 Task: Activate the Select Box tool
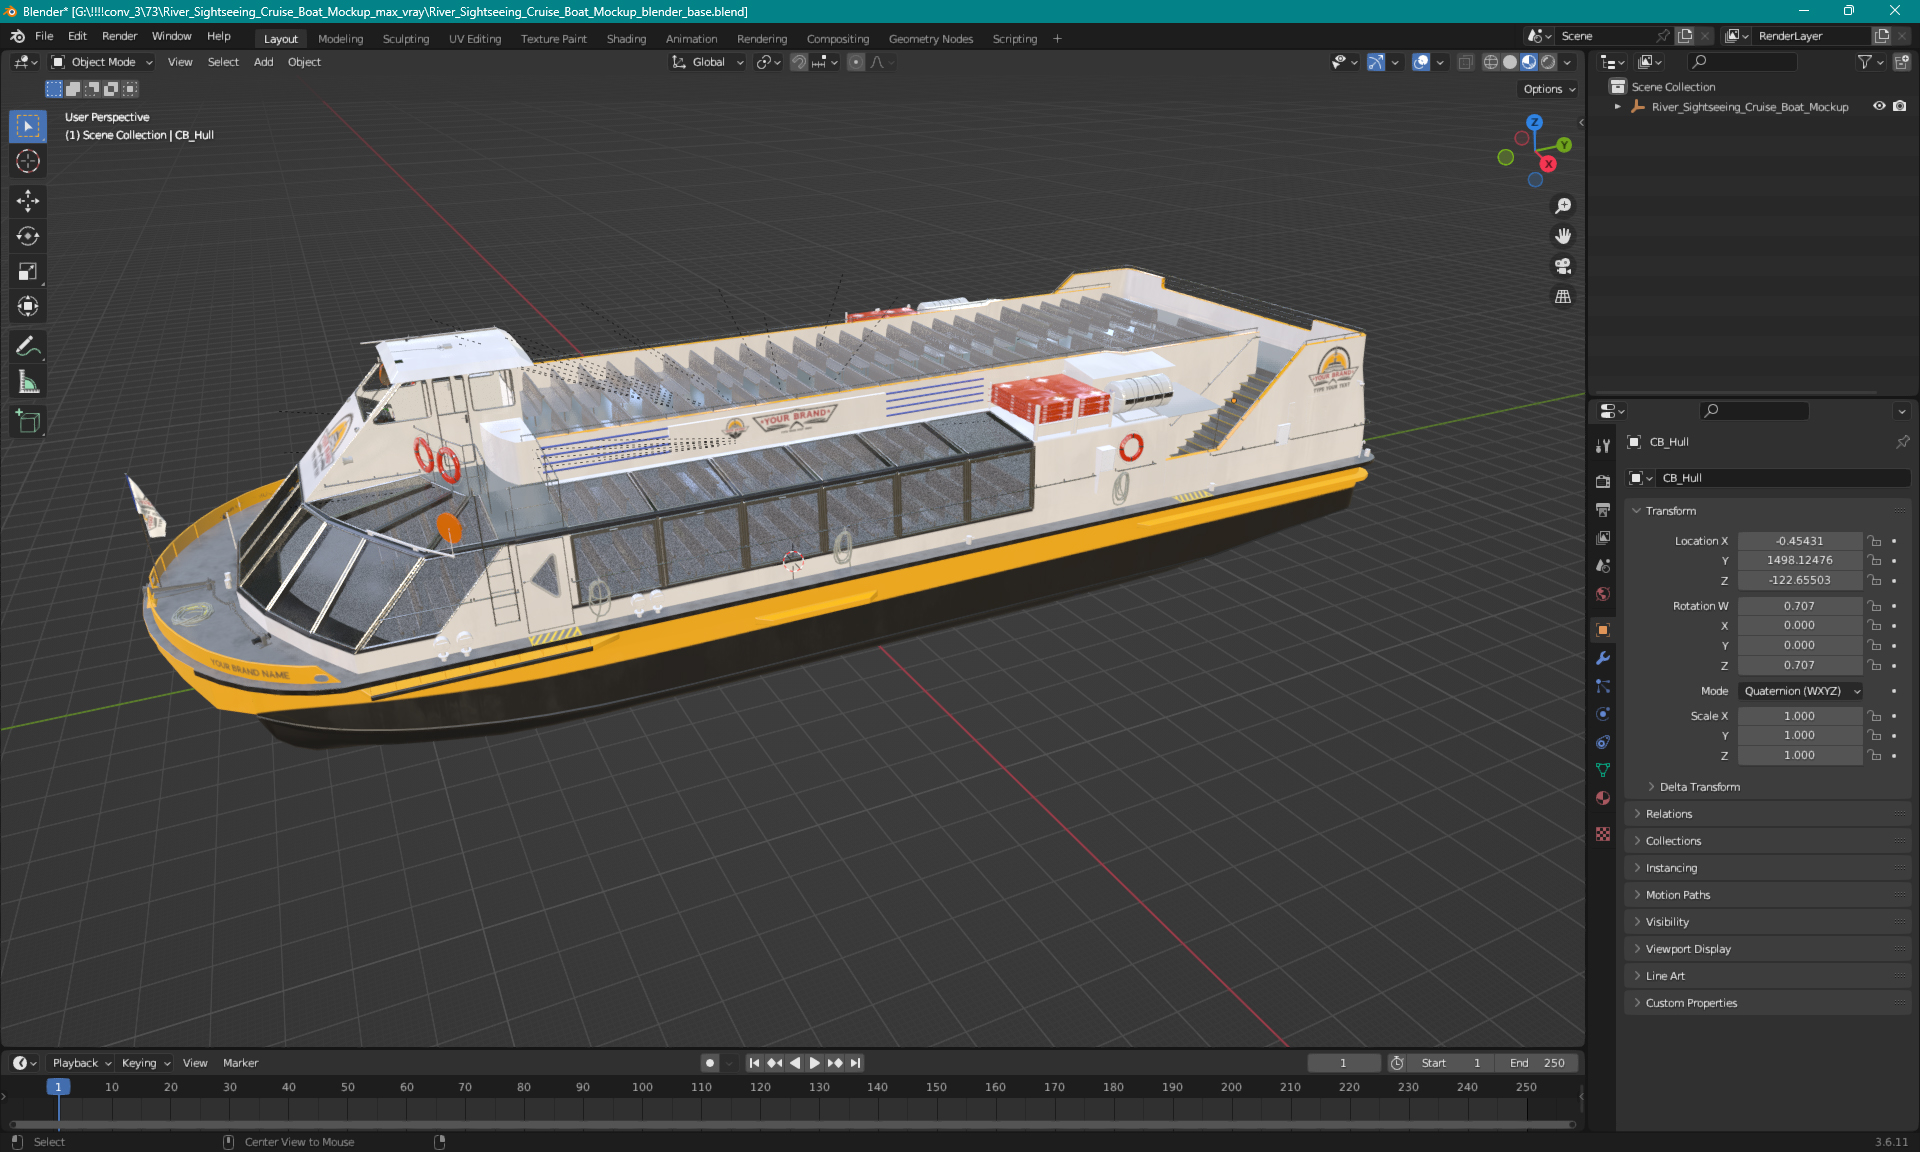click(x=28, y=126)
